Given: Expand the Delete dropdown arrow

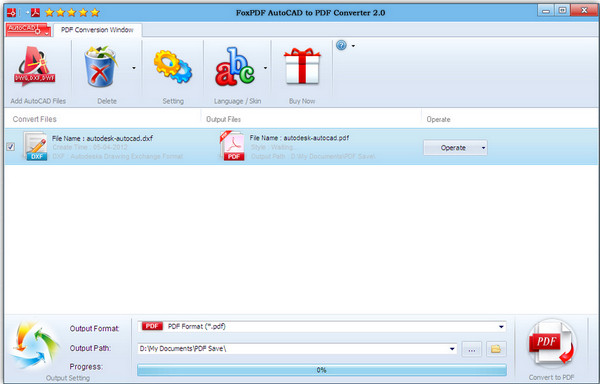Looking at the screenshot, I should coord(134,68).
